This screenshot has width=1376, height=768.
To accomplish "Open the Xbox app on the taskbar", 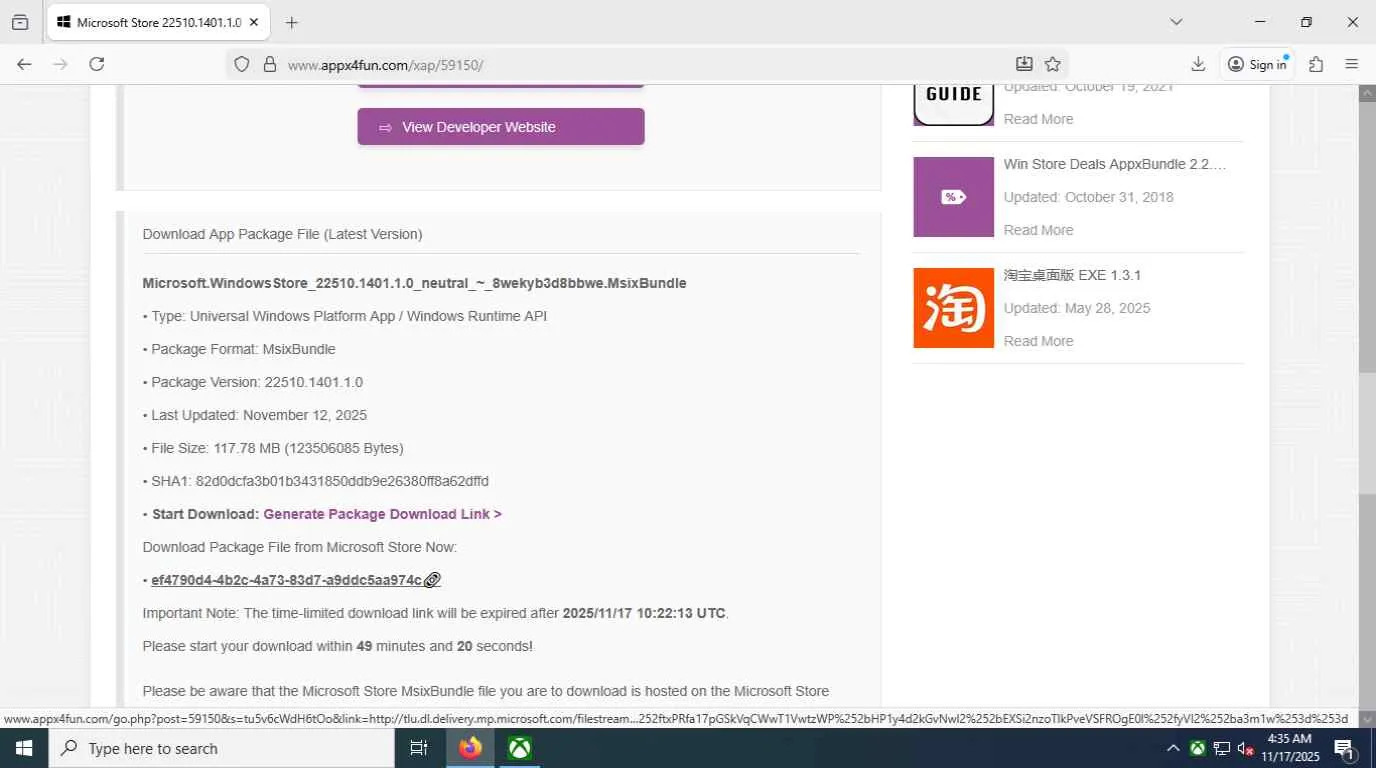I will 519,748.
